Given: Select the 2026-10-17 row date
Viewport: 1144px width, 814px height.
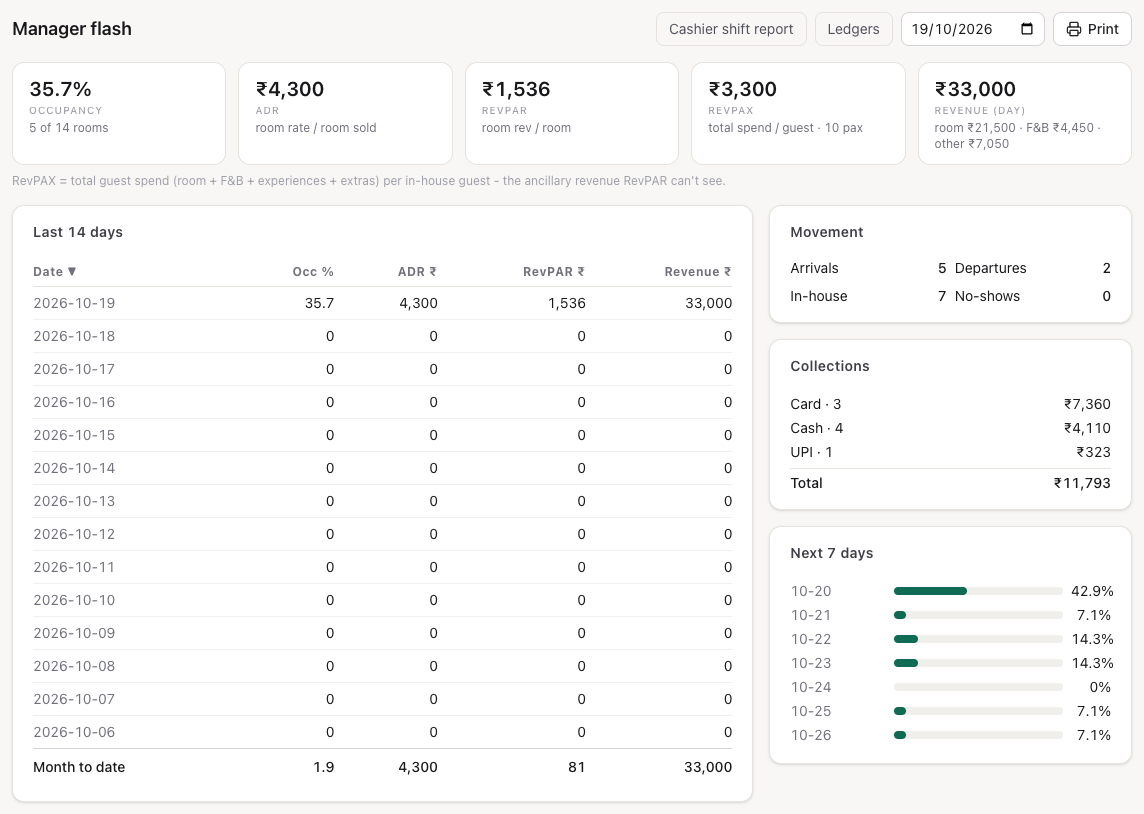Looking at the screenshot, I should coord(74,369).
